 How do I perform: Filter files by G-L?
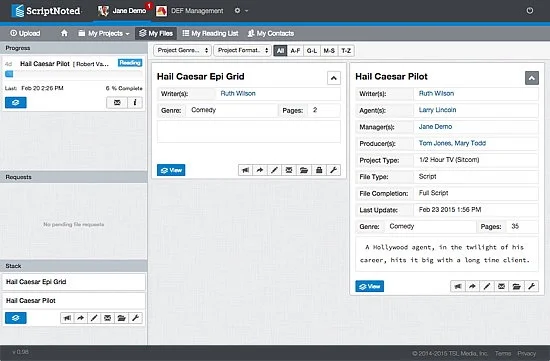tap(311, 51)
